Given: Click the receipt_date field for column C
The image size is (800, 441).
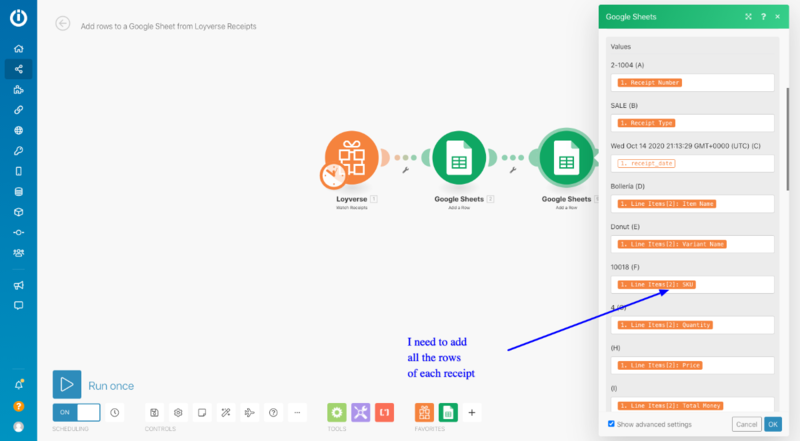Looking at the screenshot, I should click(692, 163).
